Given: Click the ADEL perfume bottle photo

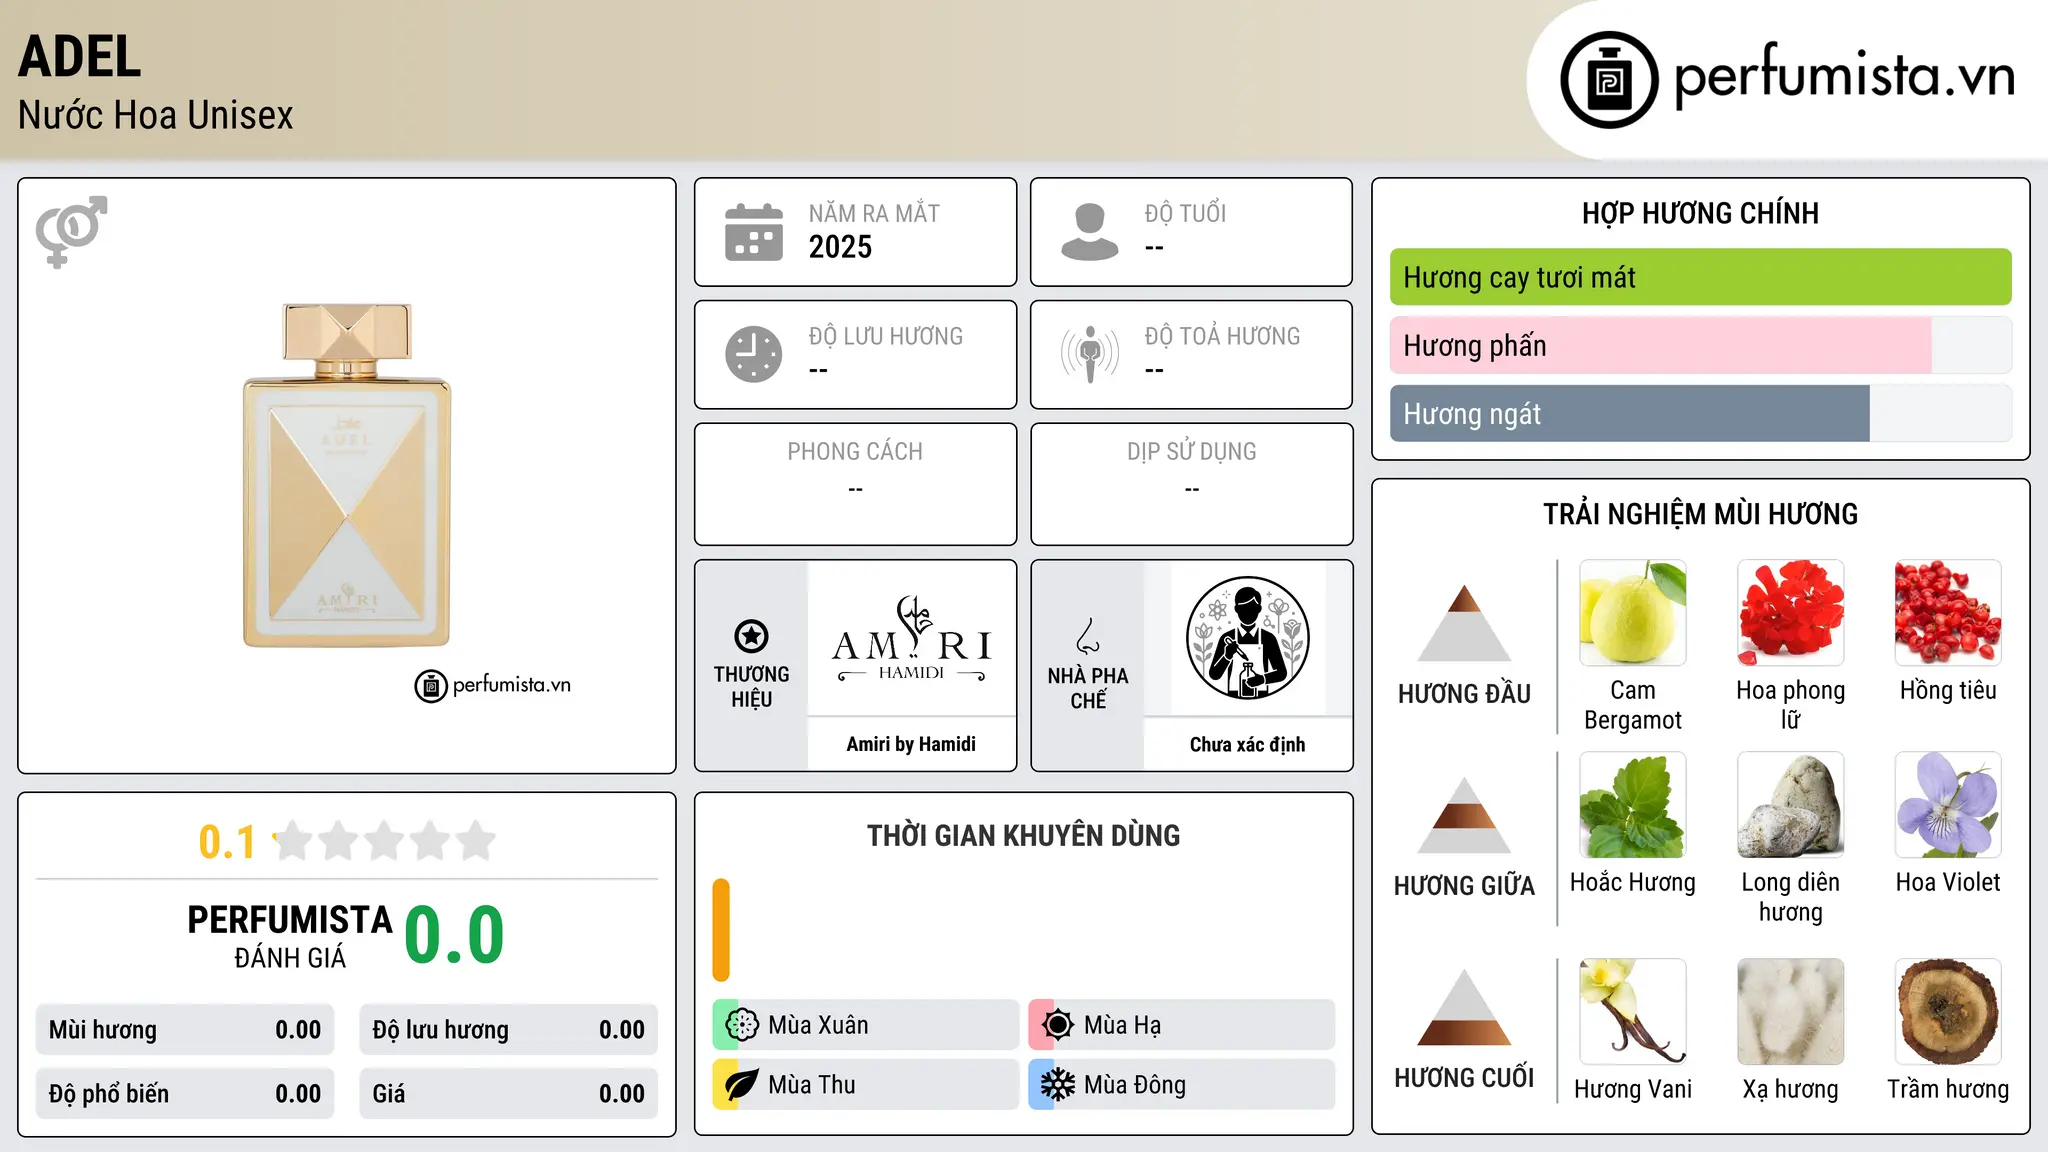Looking at the screenshot, I should [347, 475].
